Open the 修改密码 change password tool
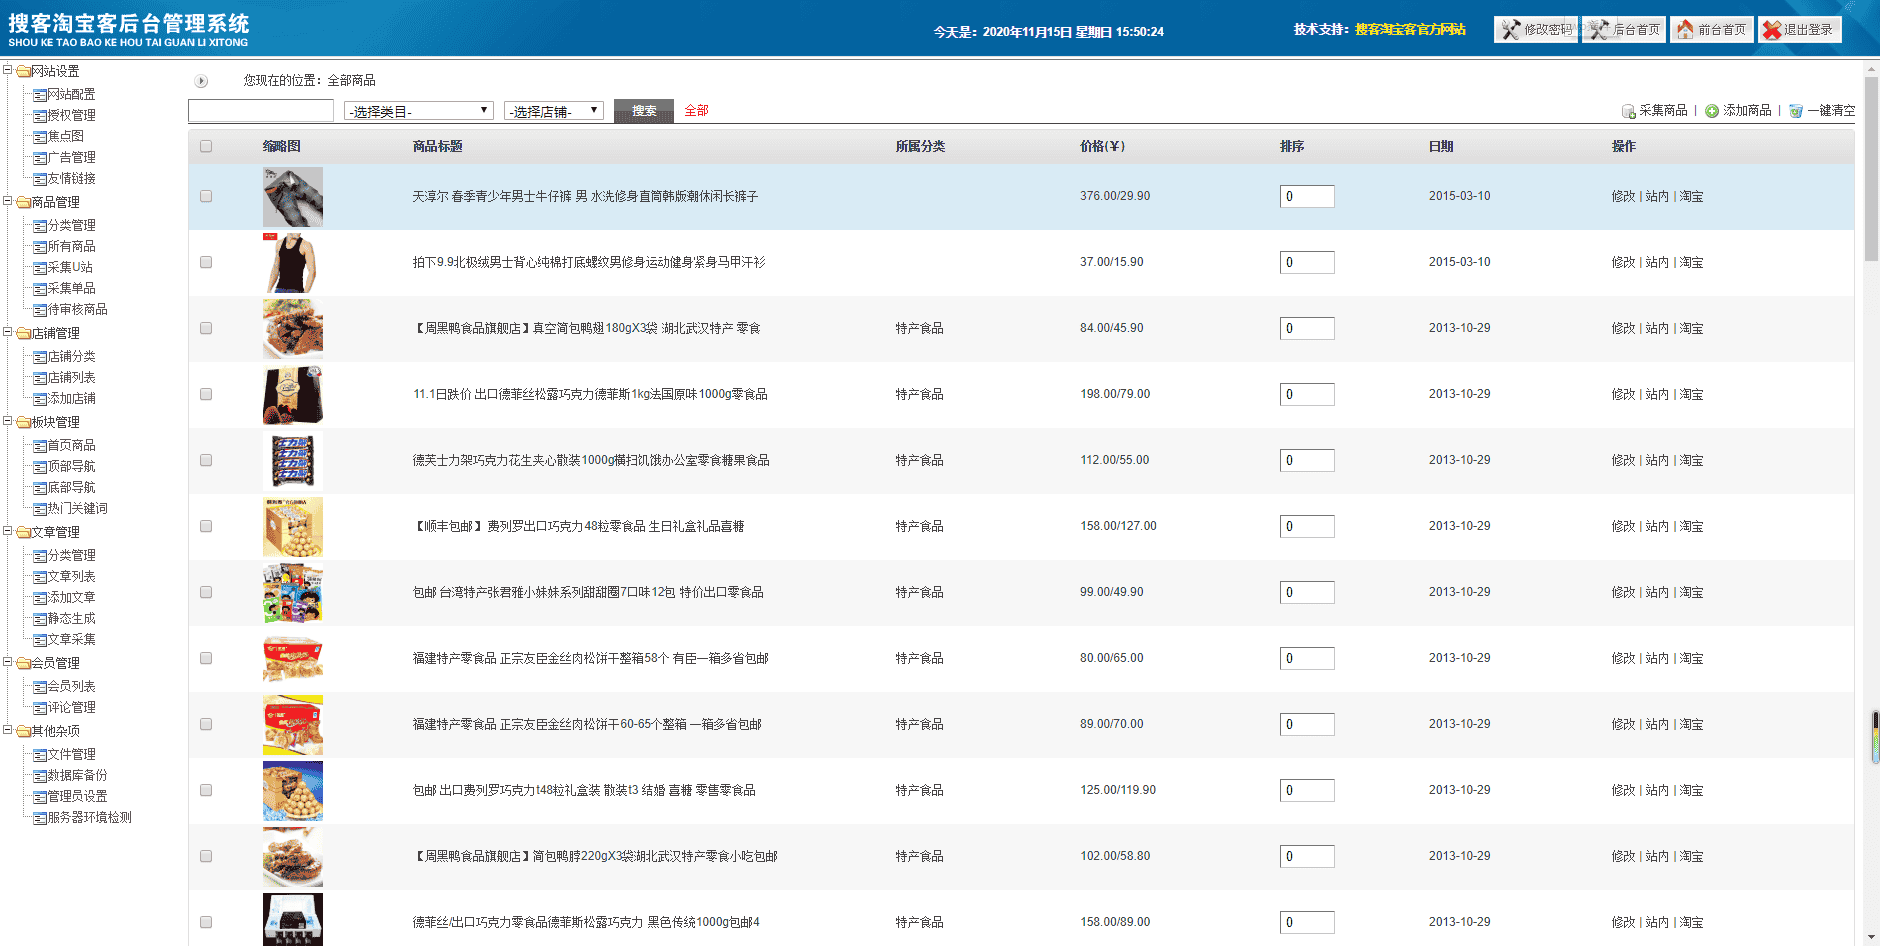The height and width of the screenshot is (946, 1880). [1536, 29]
